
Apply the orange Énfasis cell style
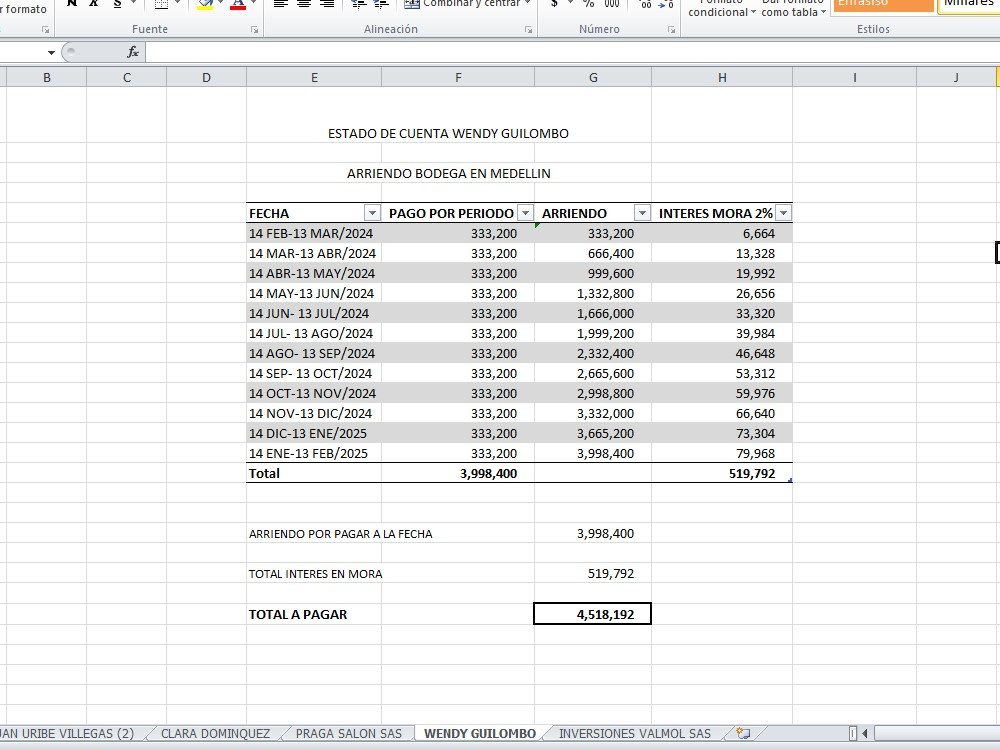click(883, 5)
